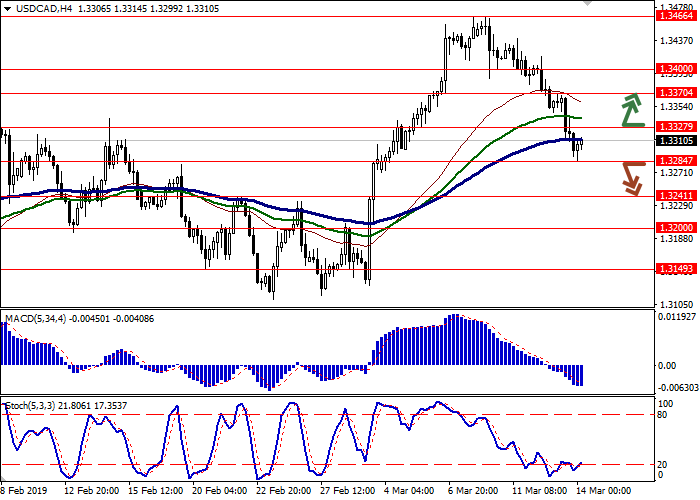Click the 12 Feb 20:00 time label
The width and height of the screenshot is (700, 500).
click(x=91, y=491)
